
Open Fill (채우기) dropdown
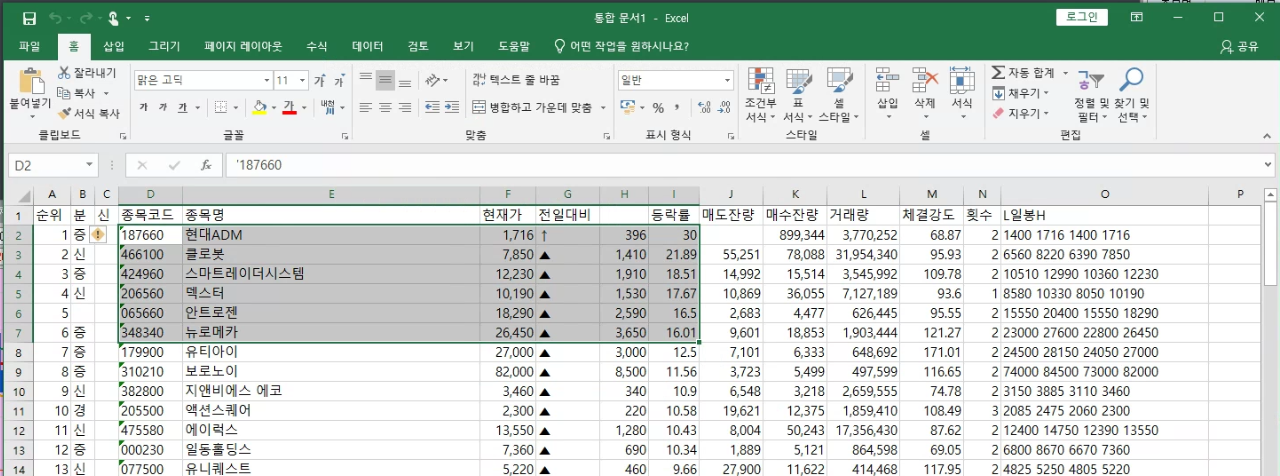[x=1020, y=93]
